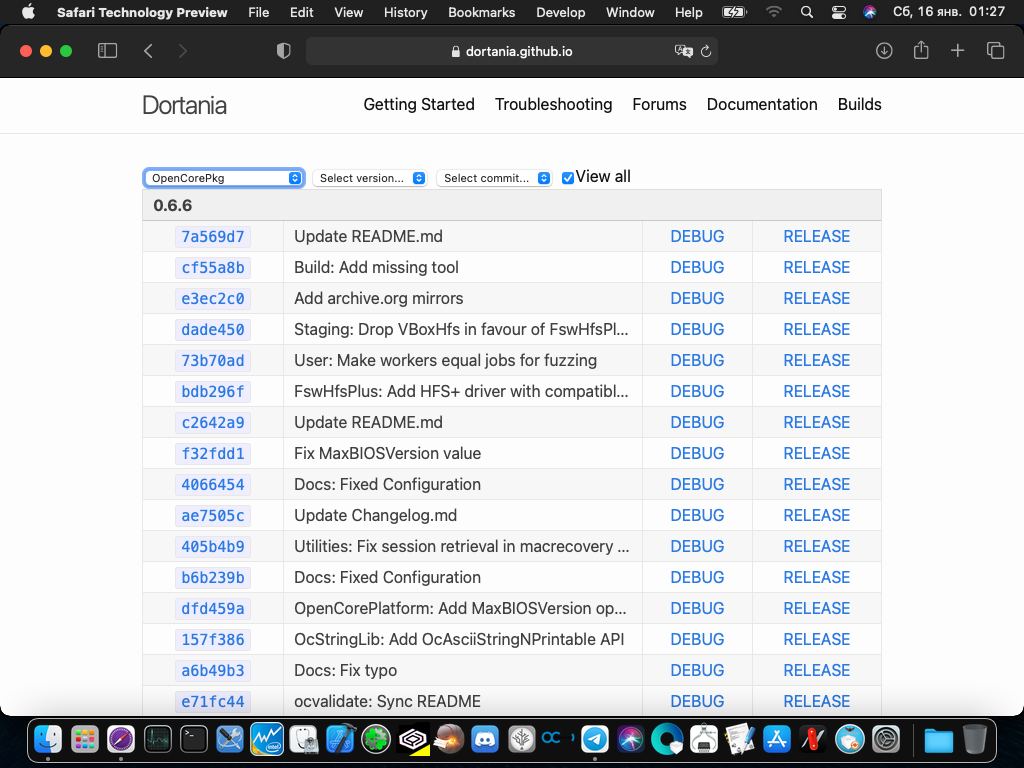Uncheck the View all checkbox

tap(568, 178)
